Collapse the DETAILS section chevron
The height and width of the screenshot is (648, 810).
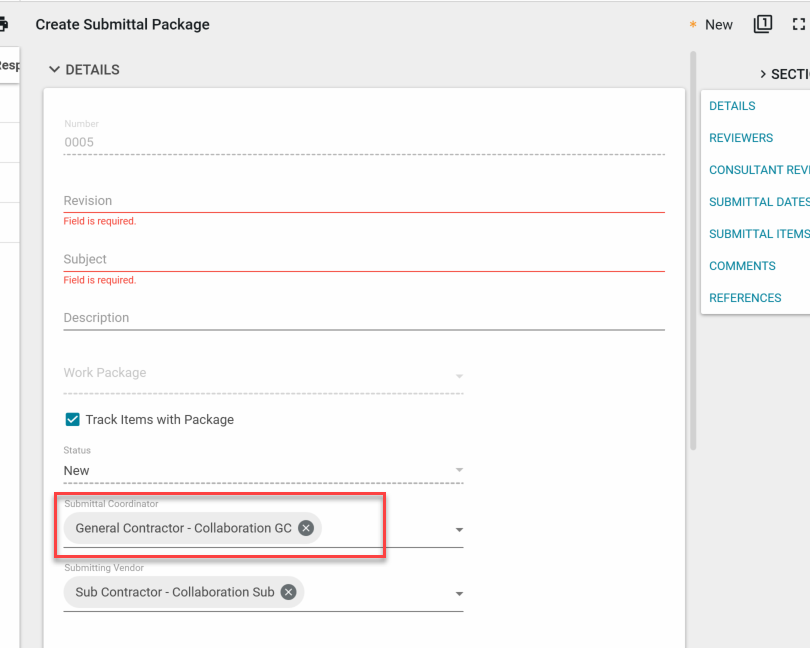coord(54,70)
